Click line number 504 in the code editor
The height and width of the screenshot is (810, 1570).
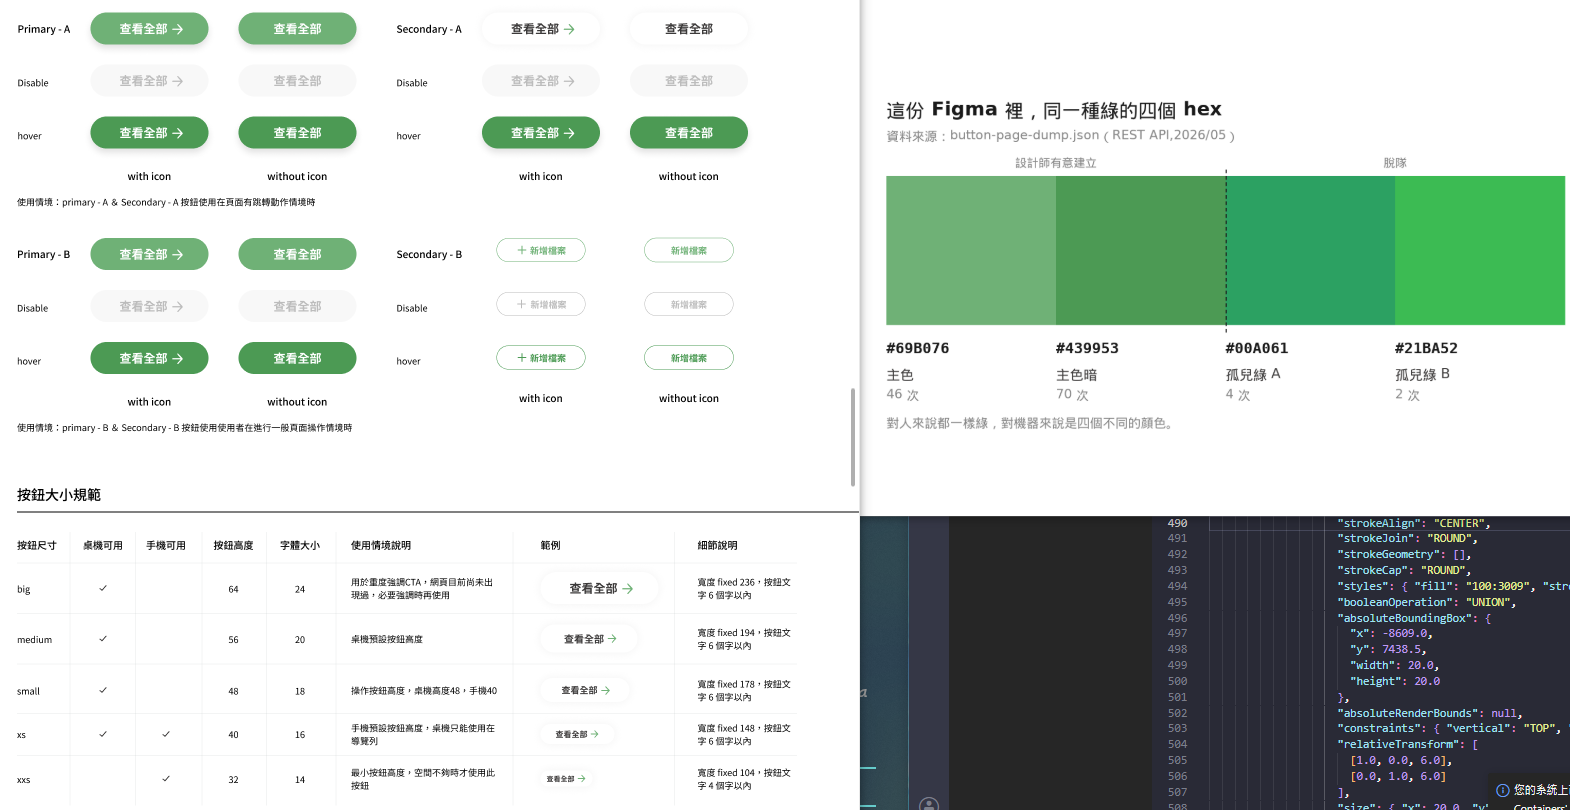(1178, 744)
